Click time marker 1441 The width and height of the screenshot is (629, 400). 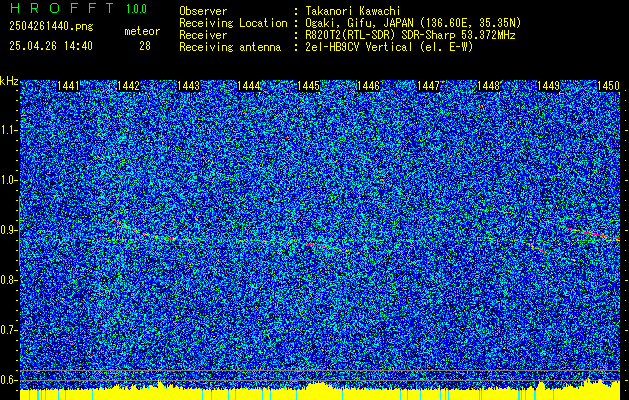point(69,86)
